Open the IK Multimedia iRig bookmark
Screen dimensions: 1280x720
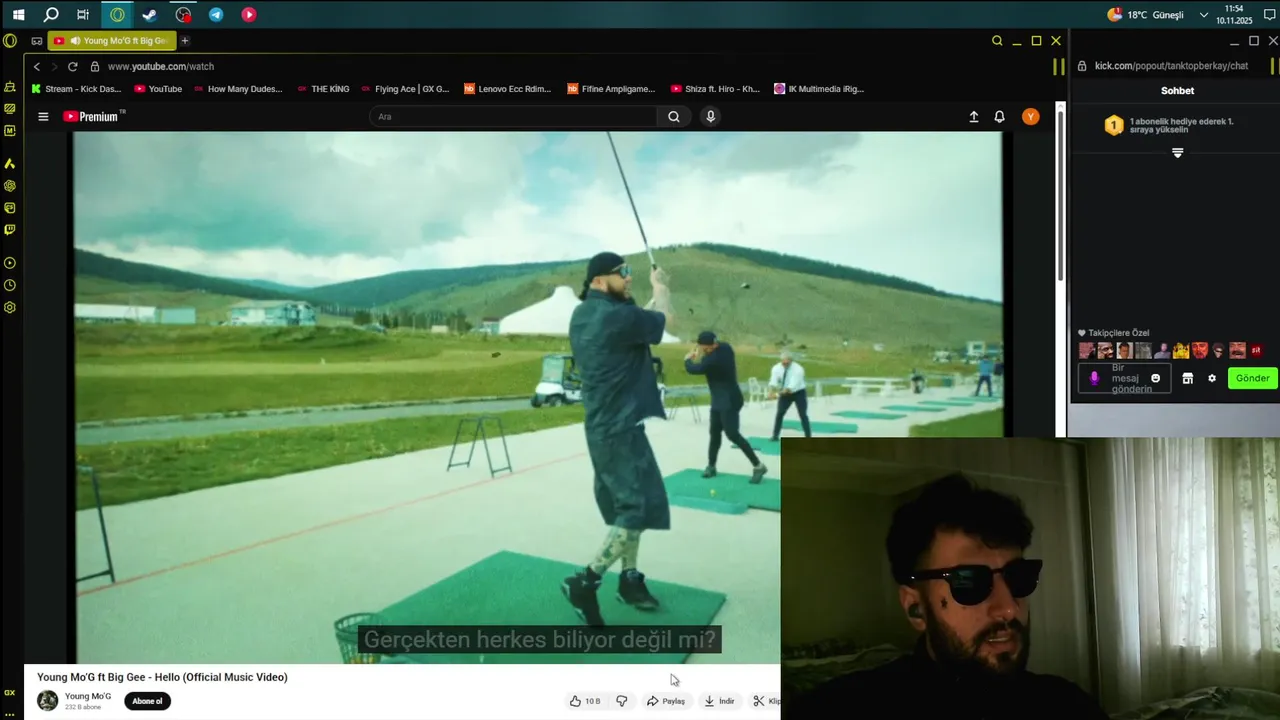pyautogui.click(x=819, y=89)
